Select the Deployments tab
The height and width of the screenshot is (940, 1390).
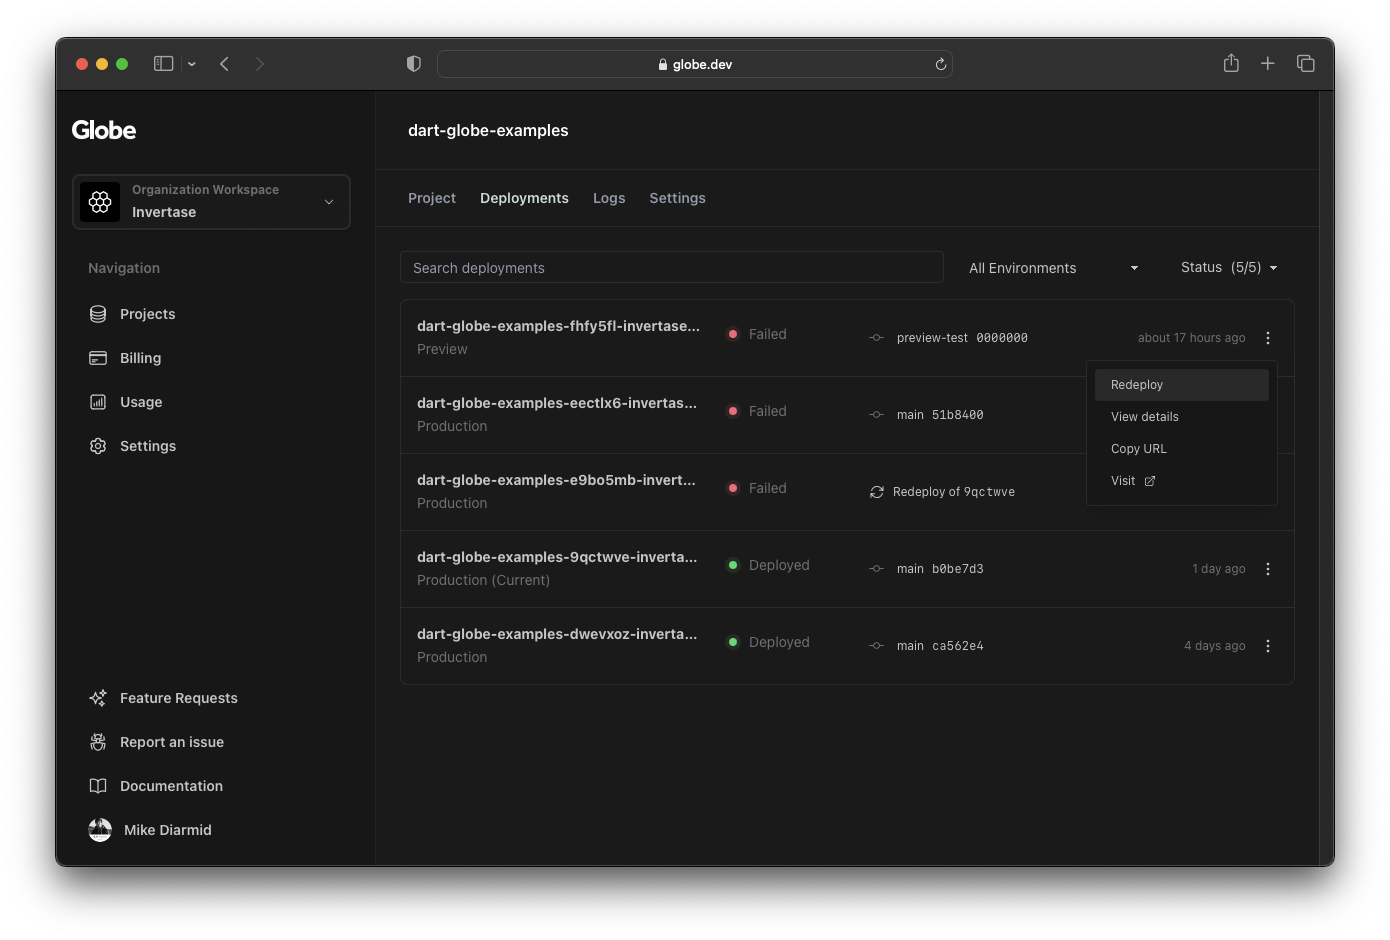click(x=524, y=198)
